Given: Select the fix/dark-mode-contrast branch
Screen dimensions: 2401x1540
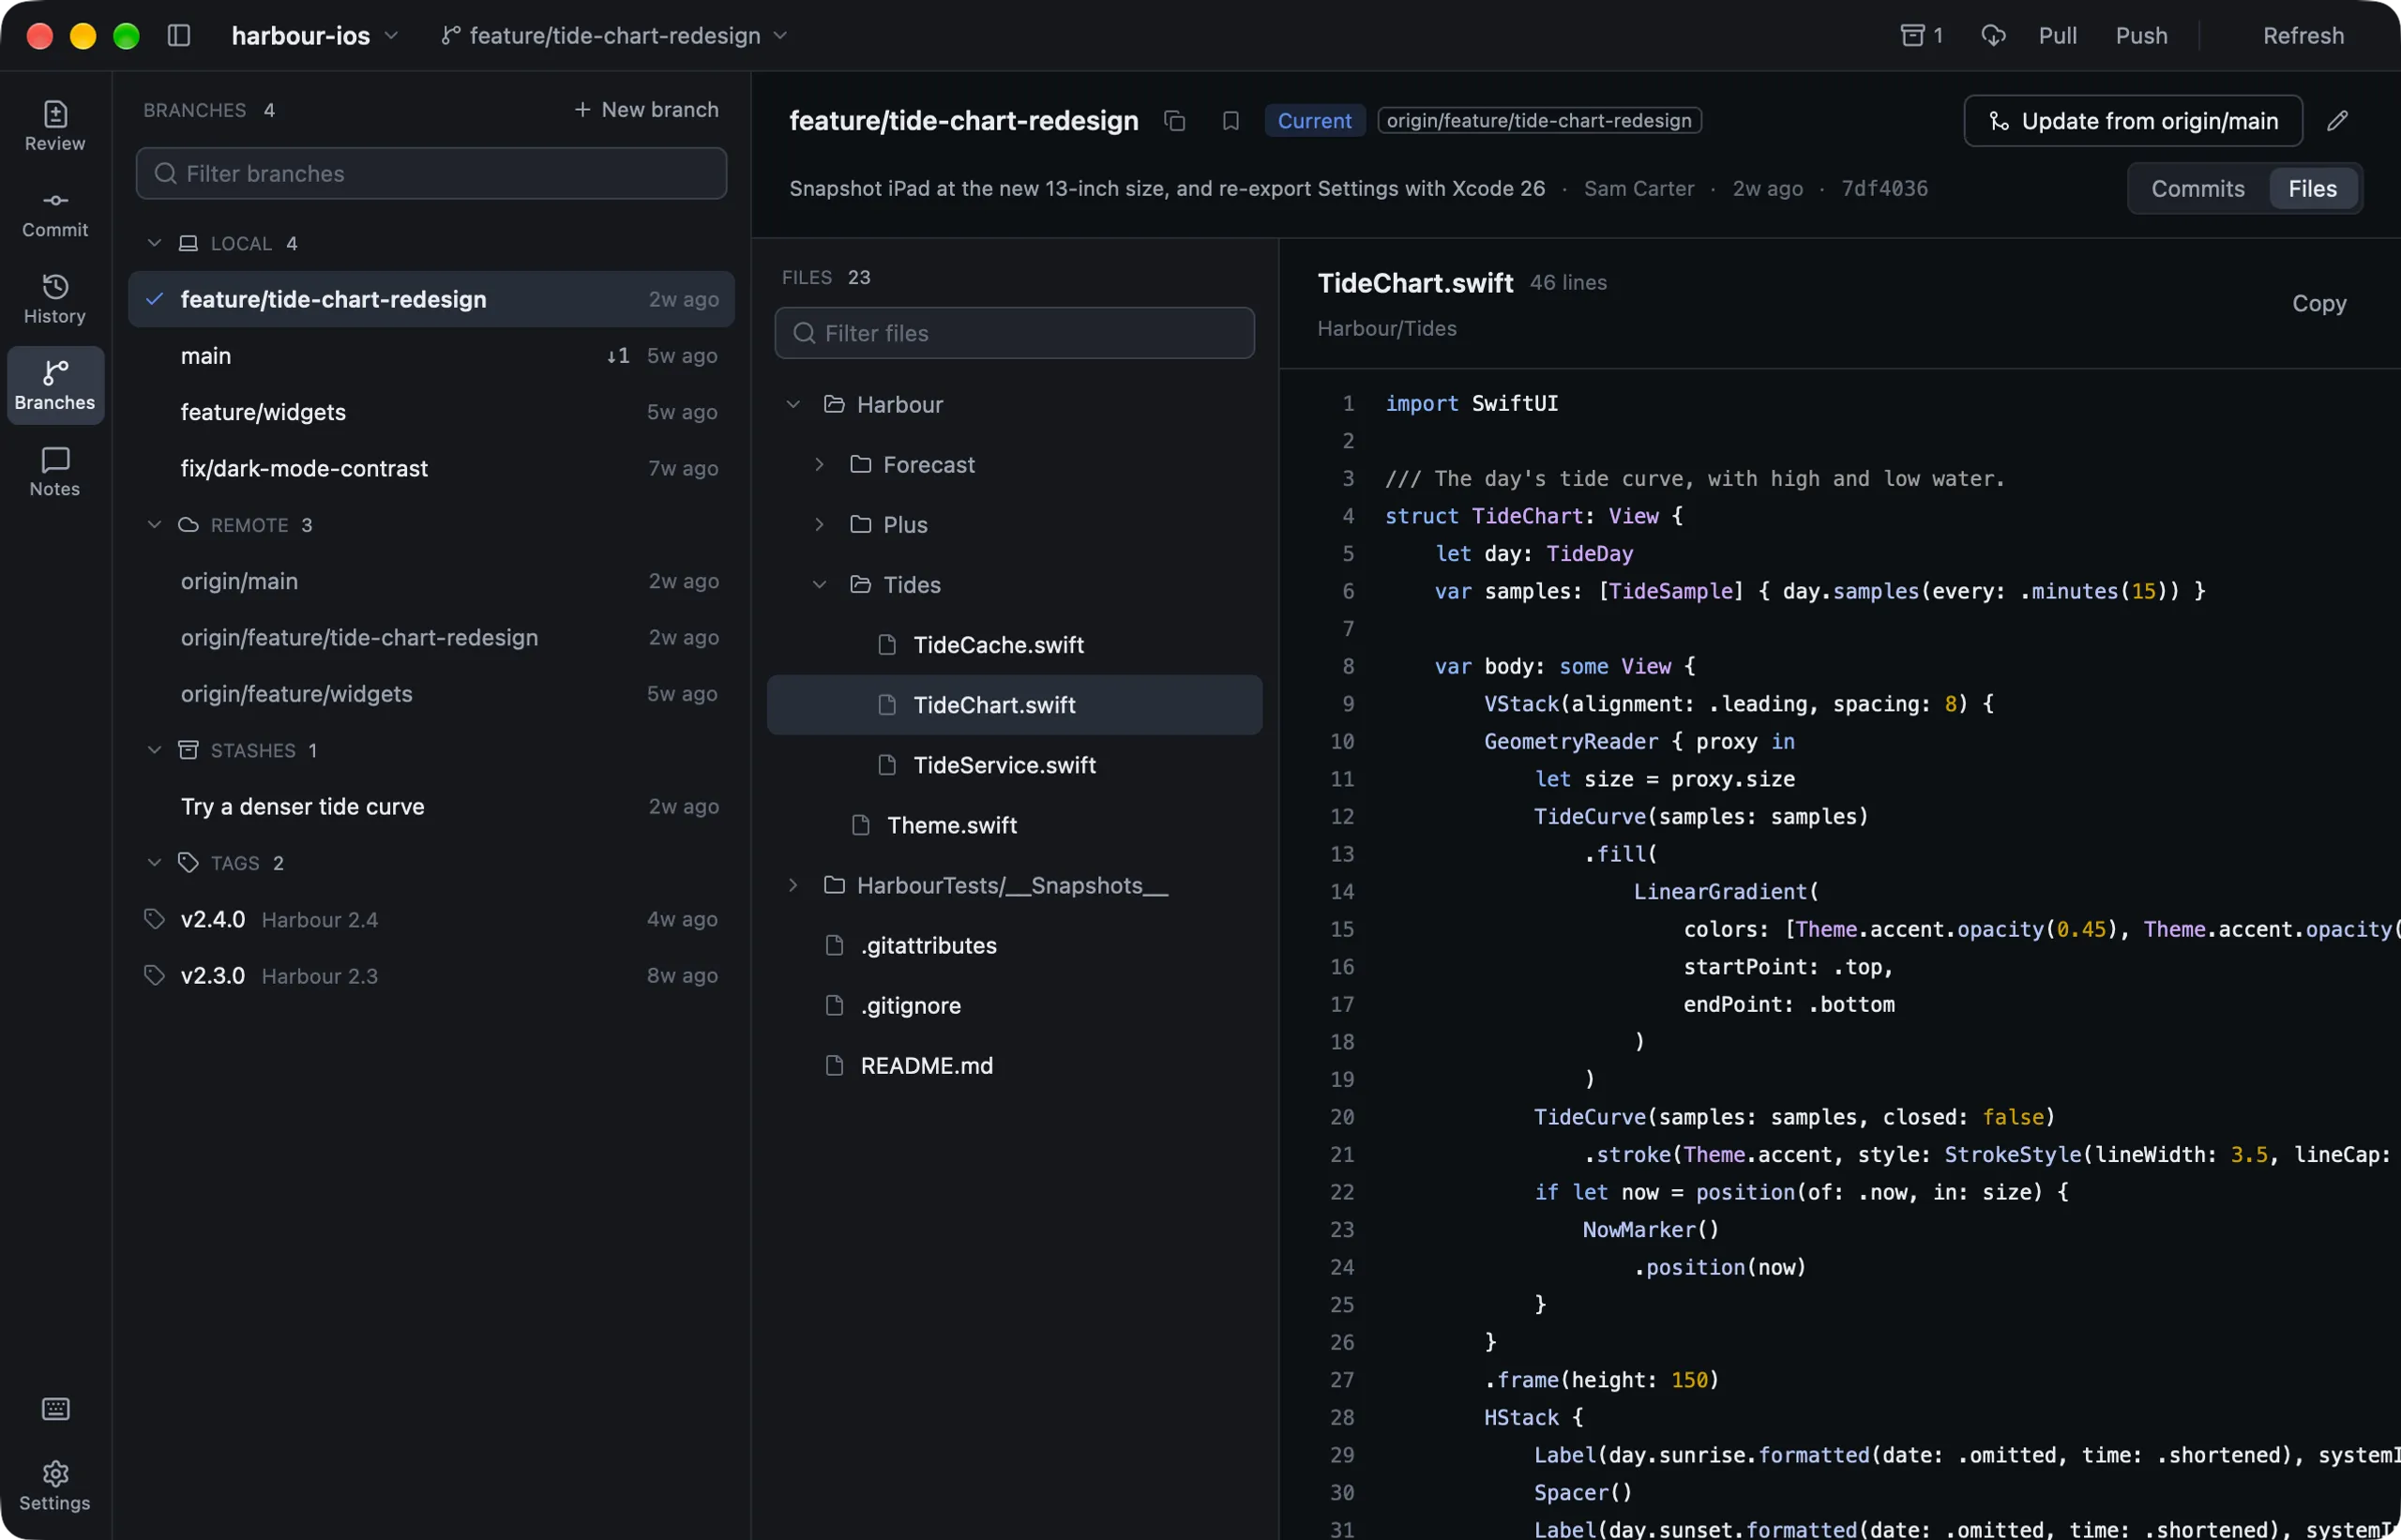Looking at the screenshot, I should [431, 468].
